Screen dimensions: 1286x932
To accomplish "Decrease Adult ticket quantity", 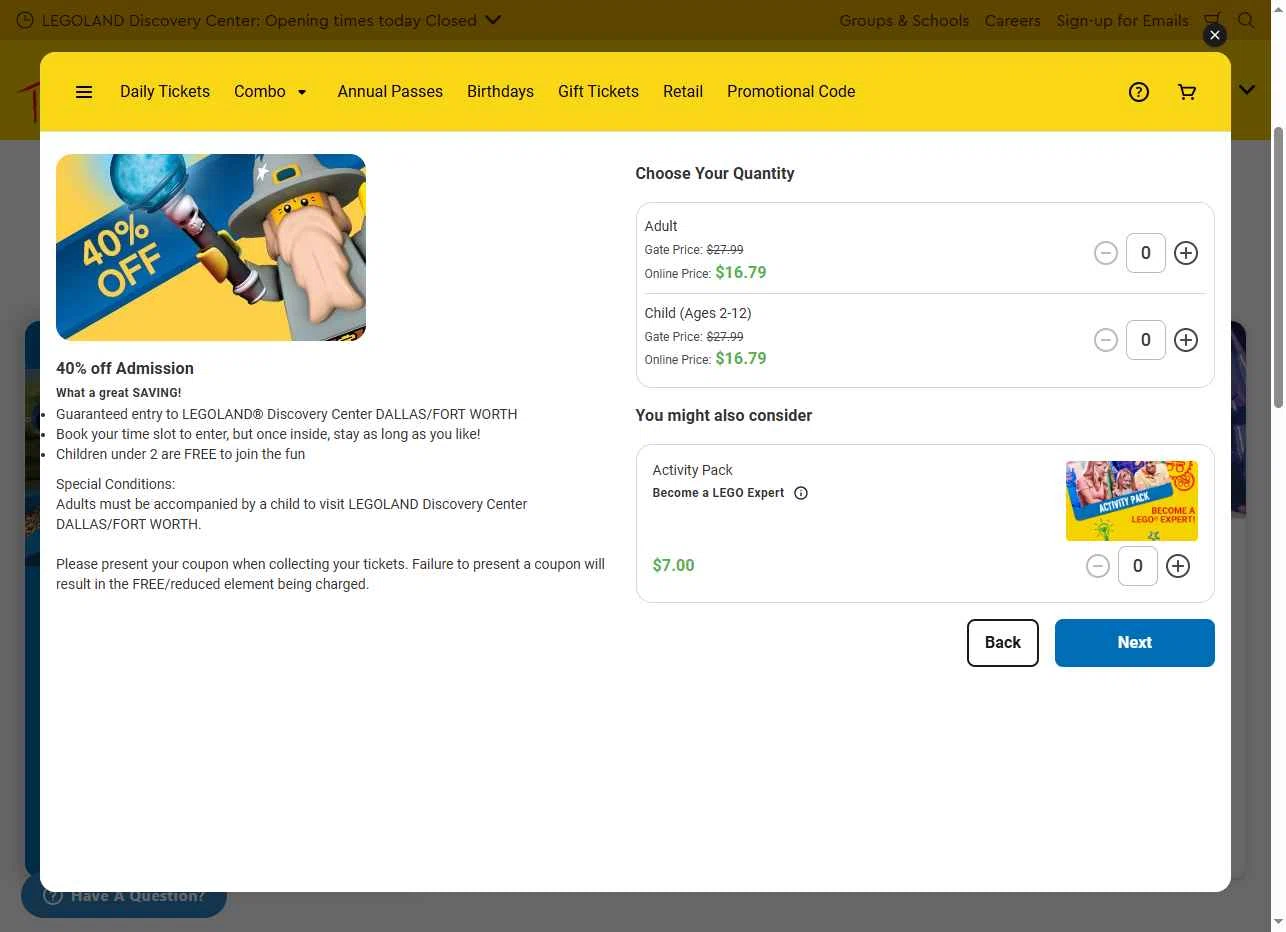I will 1106,253.
